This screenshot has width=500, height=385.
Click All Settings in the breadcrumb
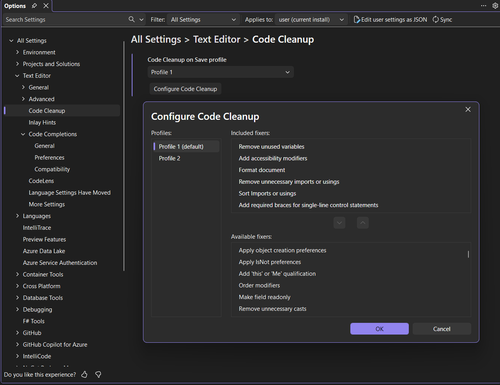point(156,39)
